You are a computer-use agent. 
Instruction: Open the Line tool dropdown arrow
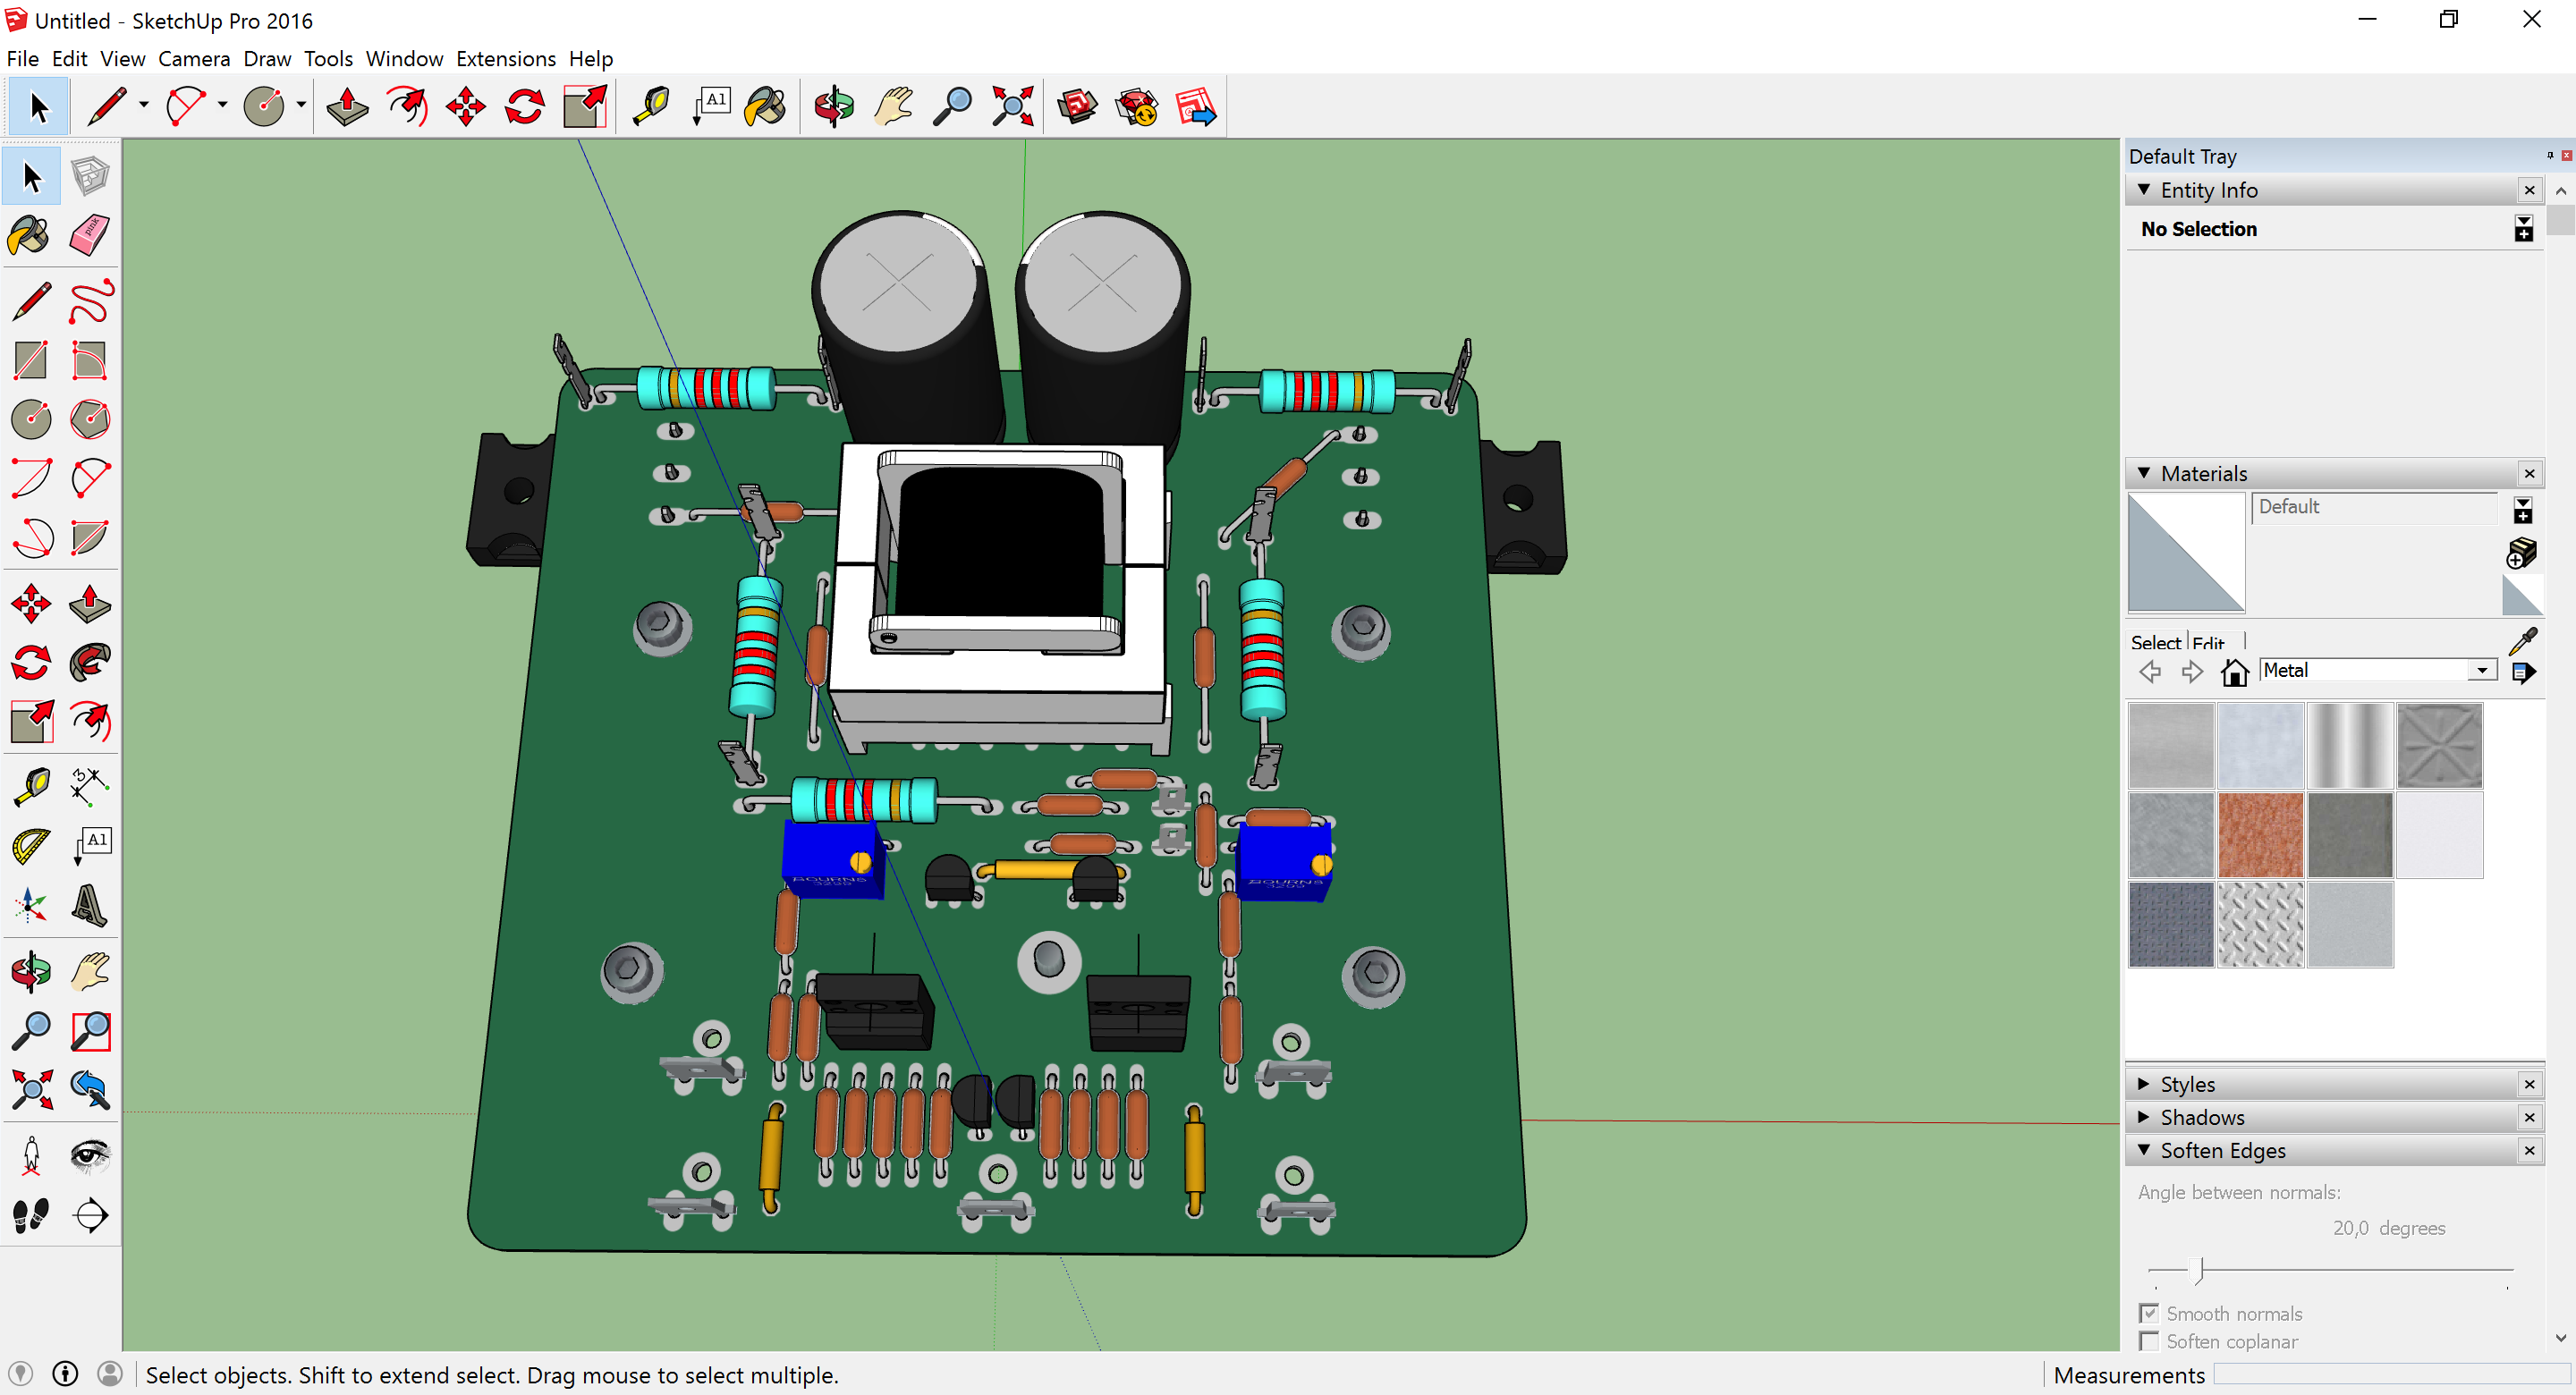pos(144,105)
